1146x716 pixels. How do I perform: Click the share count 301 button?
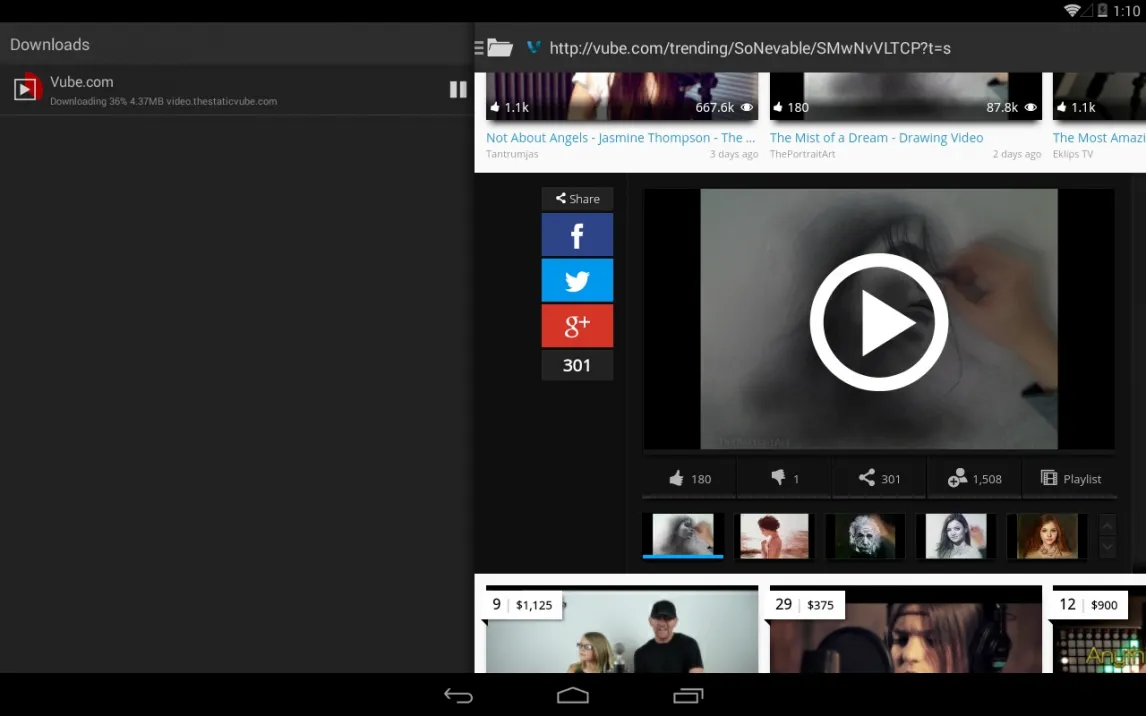pos(879,479)
